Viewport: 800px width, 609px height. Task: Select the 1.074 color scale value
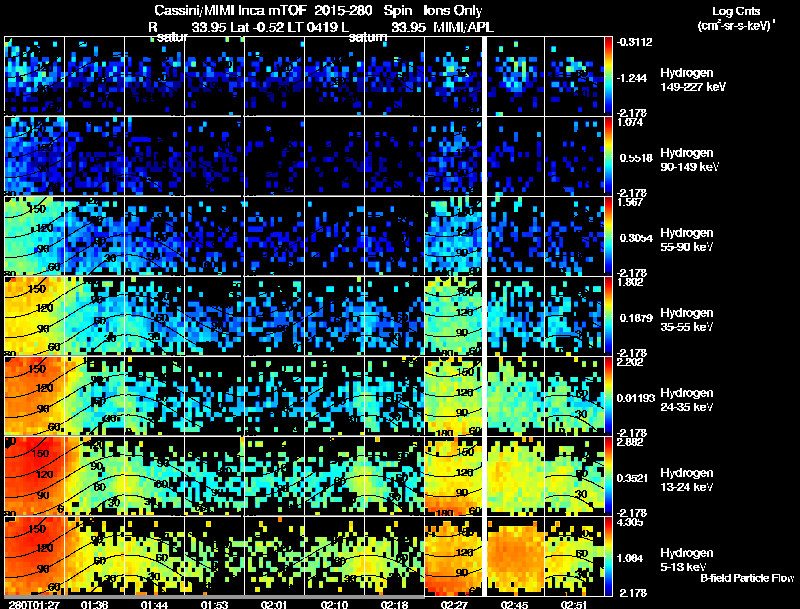point(630,122)
